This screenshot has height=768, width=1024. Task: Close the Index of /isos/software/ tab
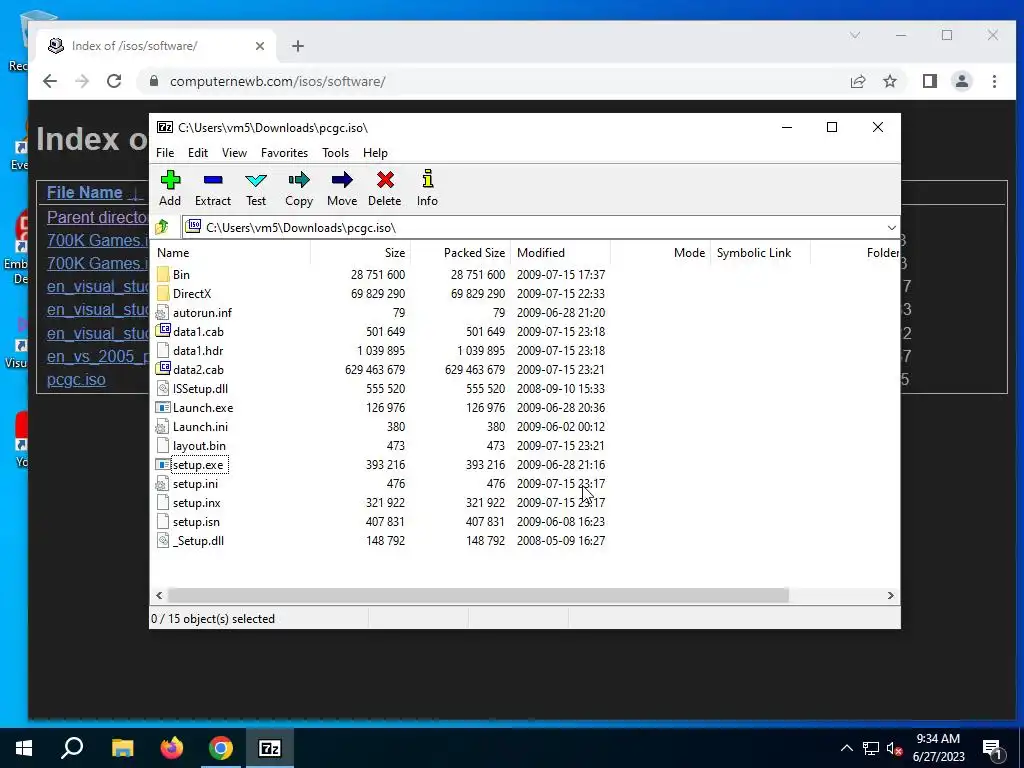[260, 46]
